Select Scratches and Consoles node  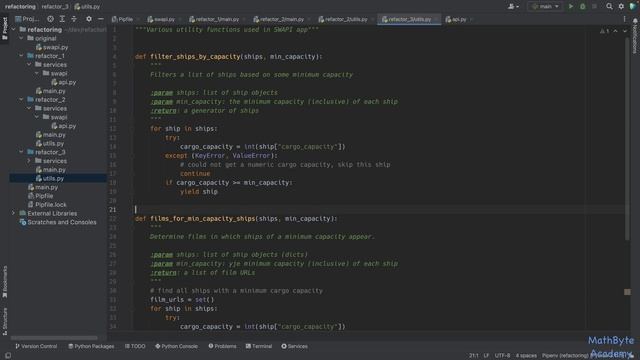click(x=58, y=222)
